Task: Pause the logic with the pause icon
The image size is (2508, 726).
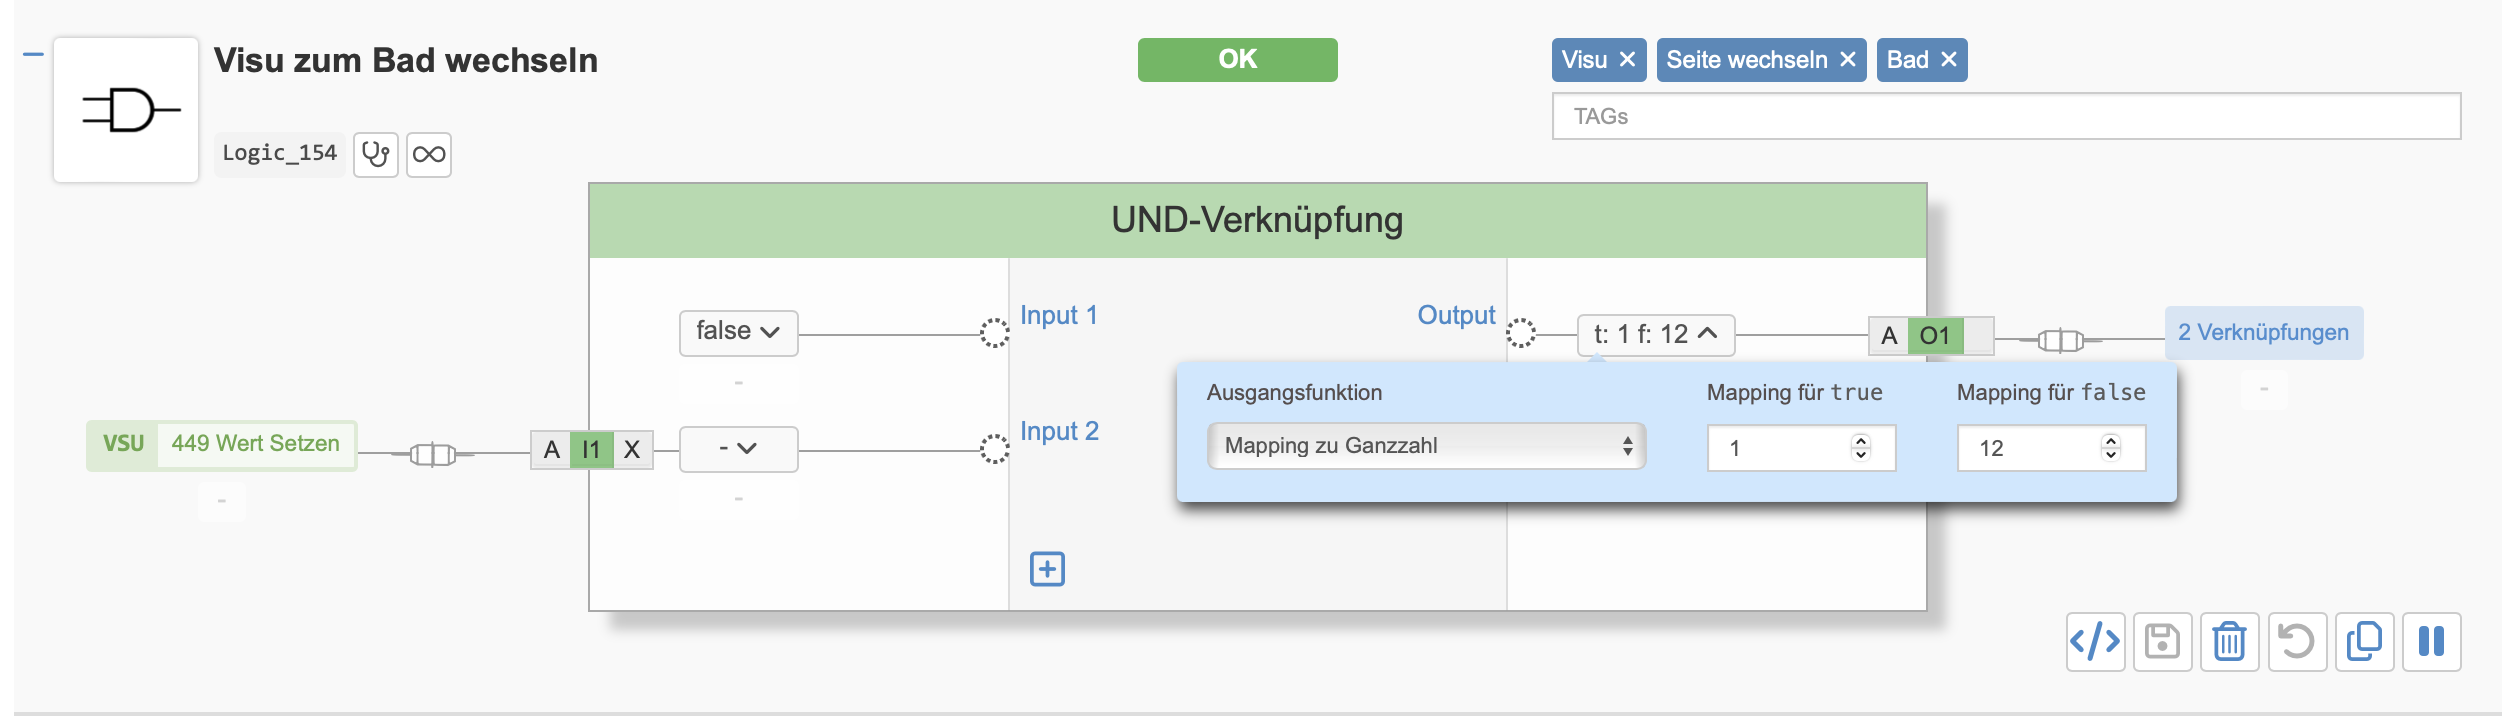Action: click(x=2431, y=641)
